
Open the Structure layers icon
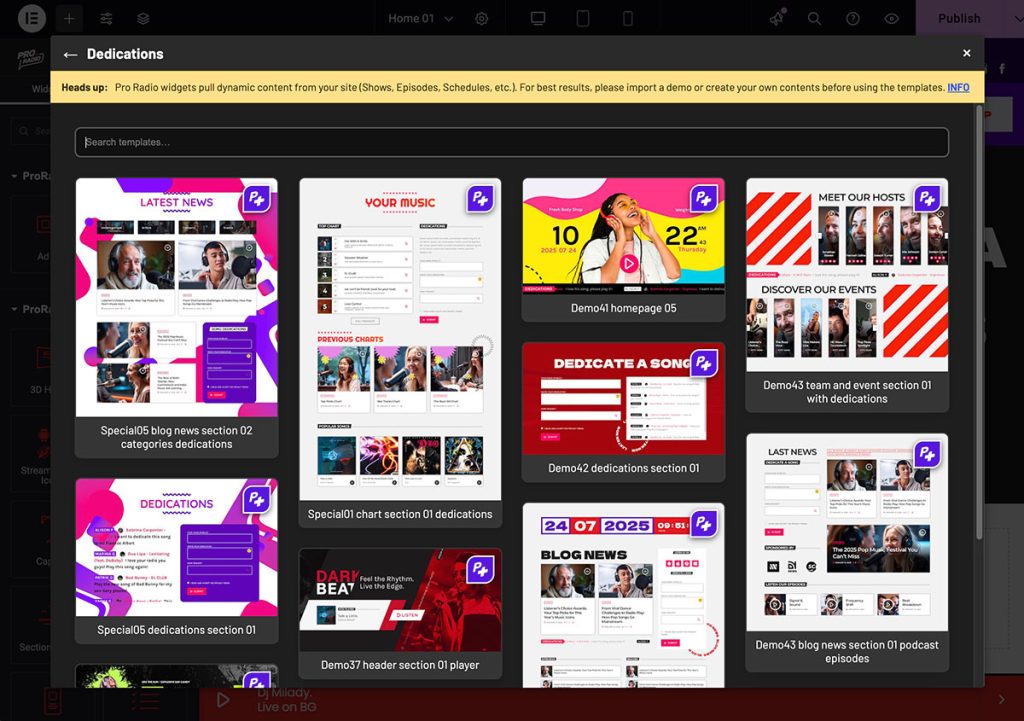(x=144, y=18)
